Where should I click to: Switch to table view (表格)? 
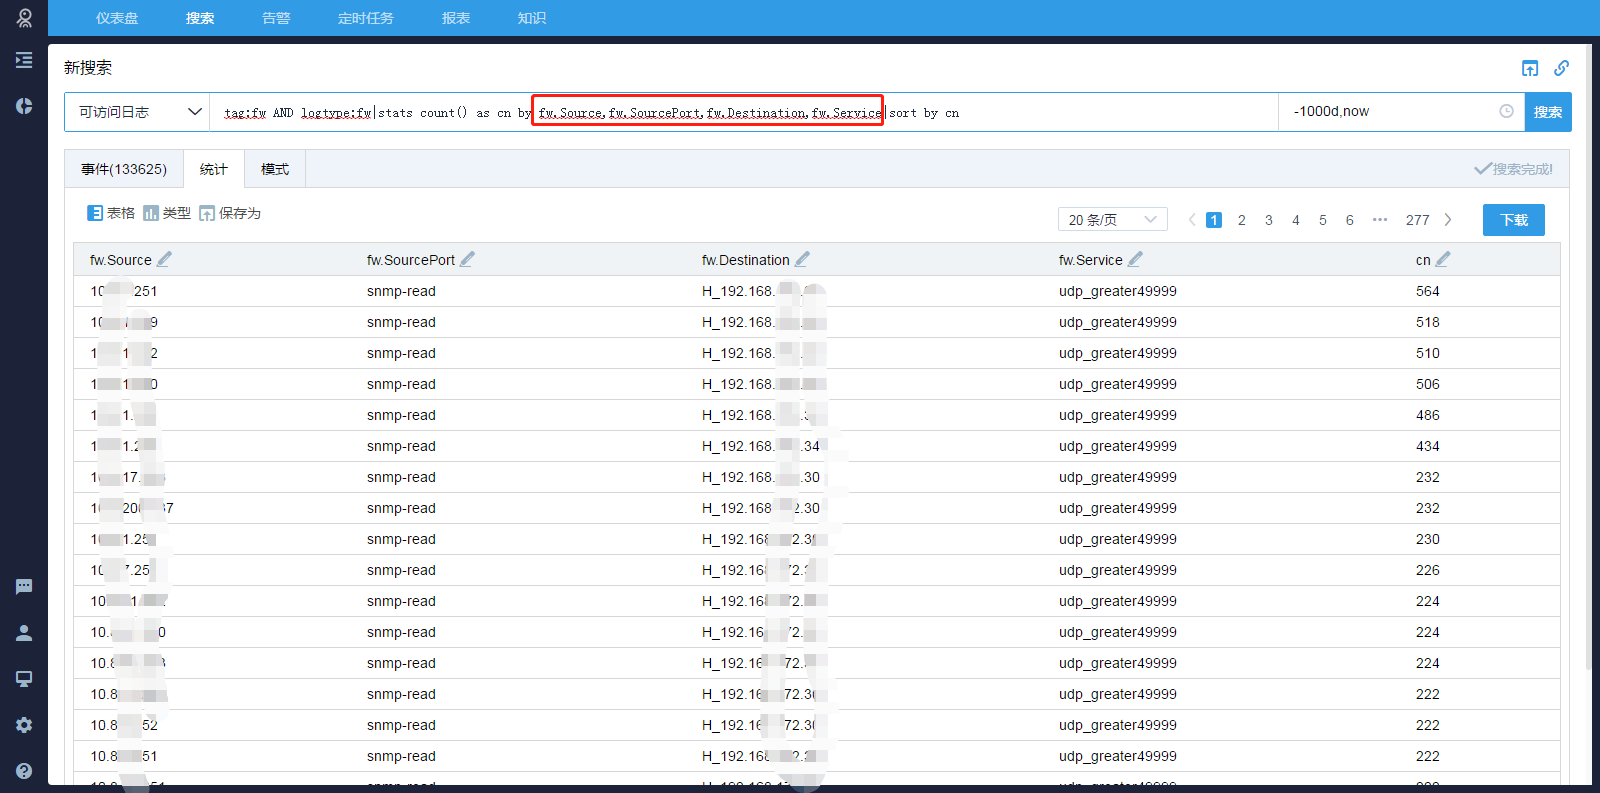[111, 213]
